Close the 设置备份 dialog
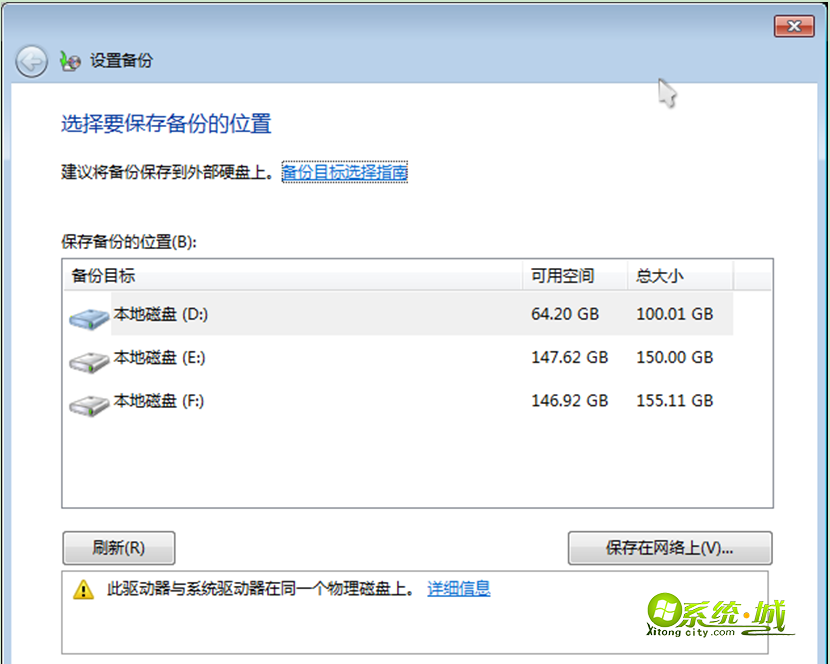Image resolution: width=830 pixels, height=664 pixels. (x=794, y=26)
